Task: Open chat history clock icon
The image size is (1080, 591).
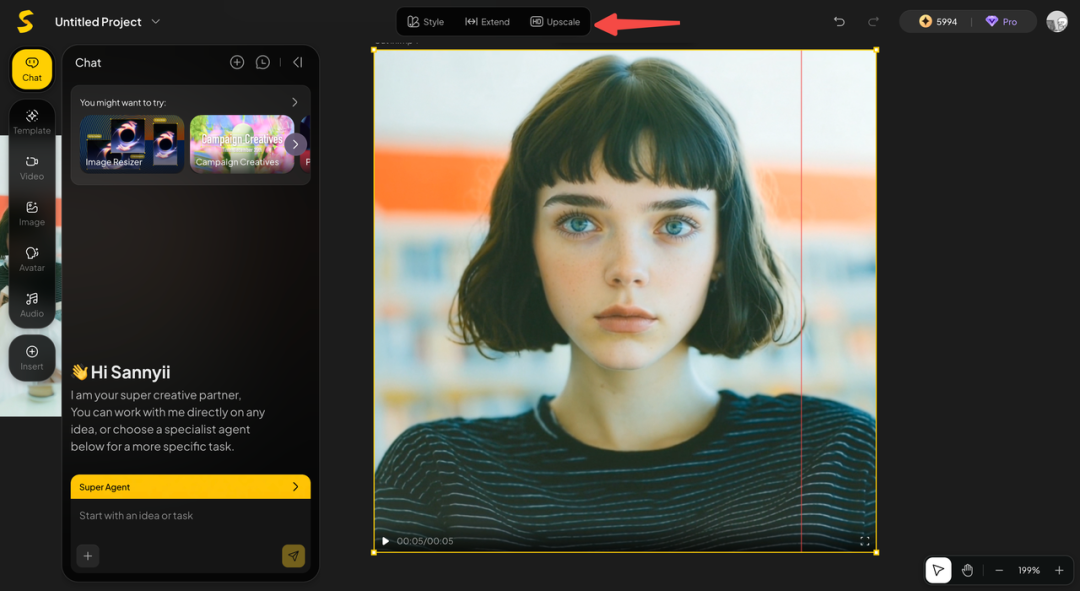Action: point(263,62)
